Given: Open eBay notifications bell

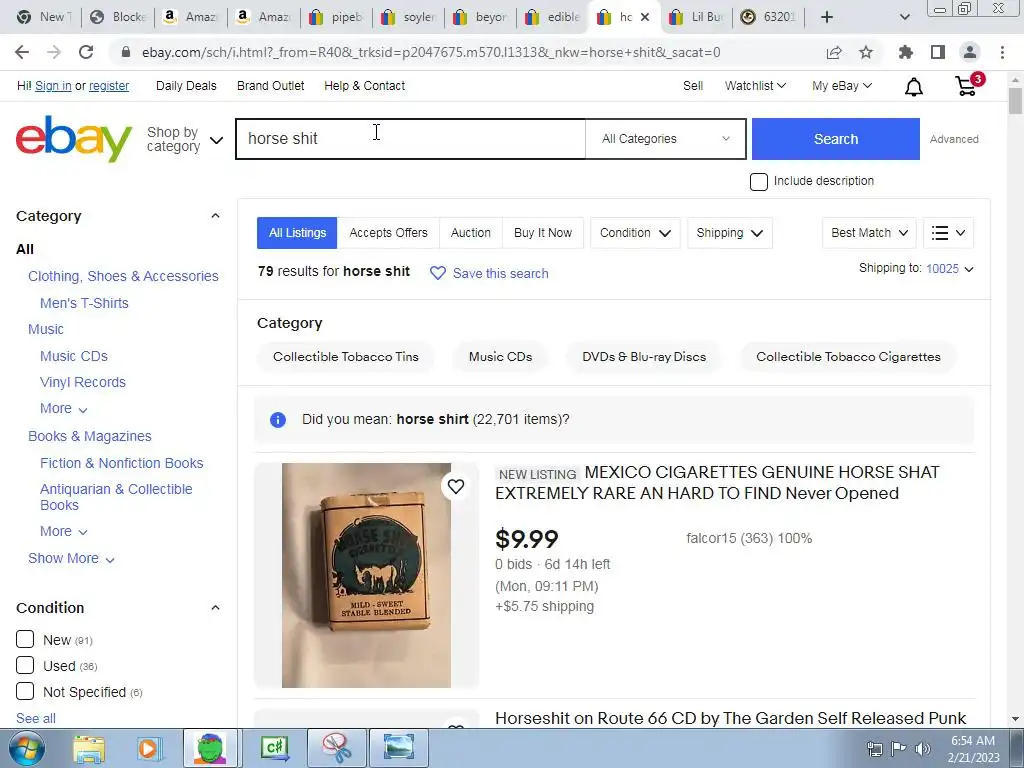Looking at the screenshot, I should coord(914,86).
